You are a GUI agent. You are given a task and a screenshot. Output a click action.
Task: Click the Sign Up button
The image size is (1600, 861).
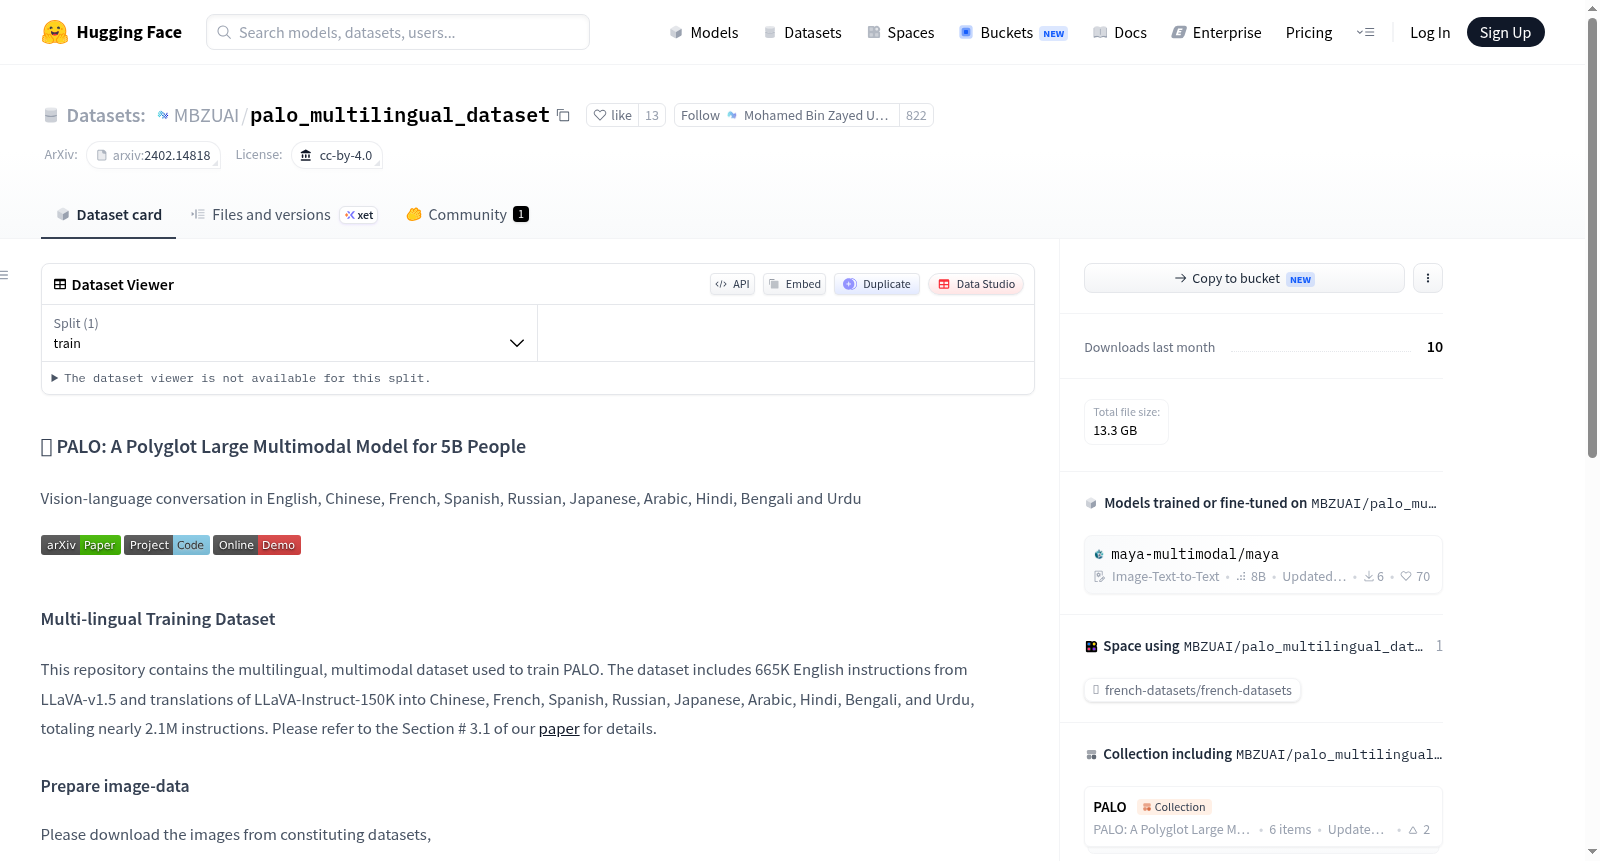click(1505, 32)
